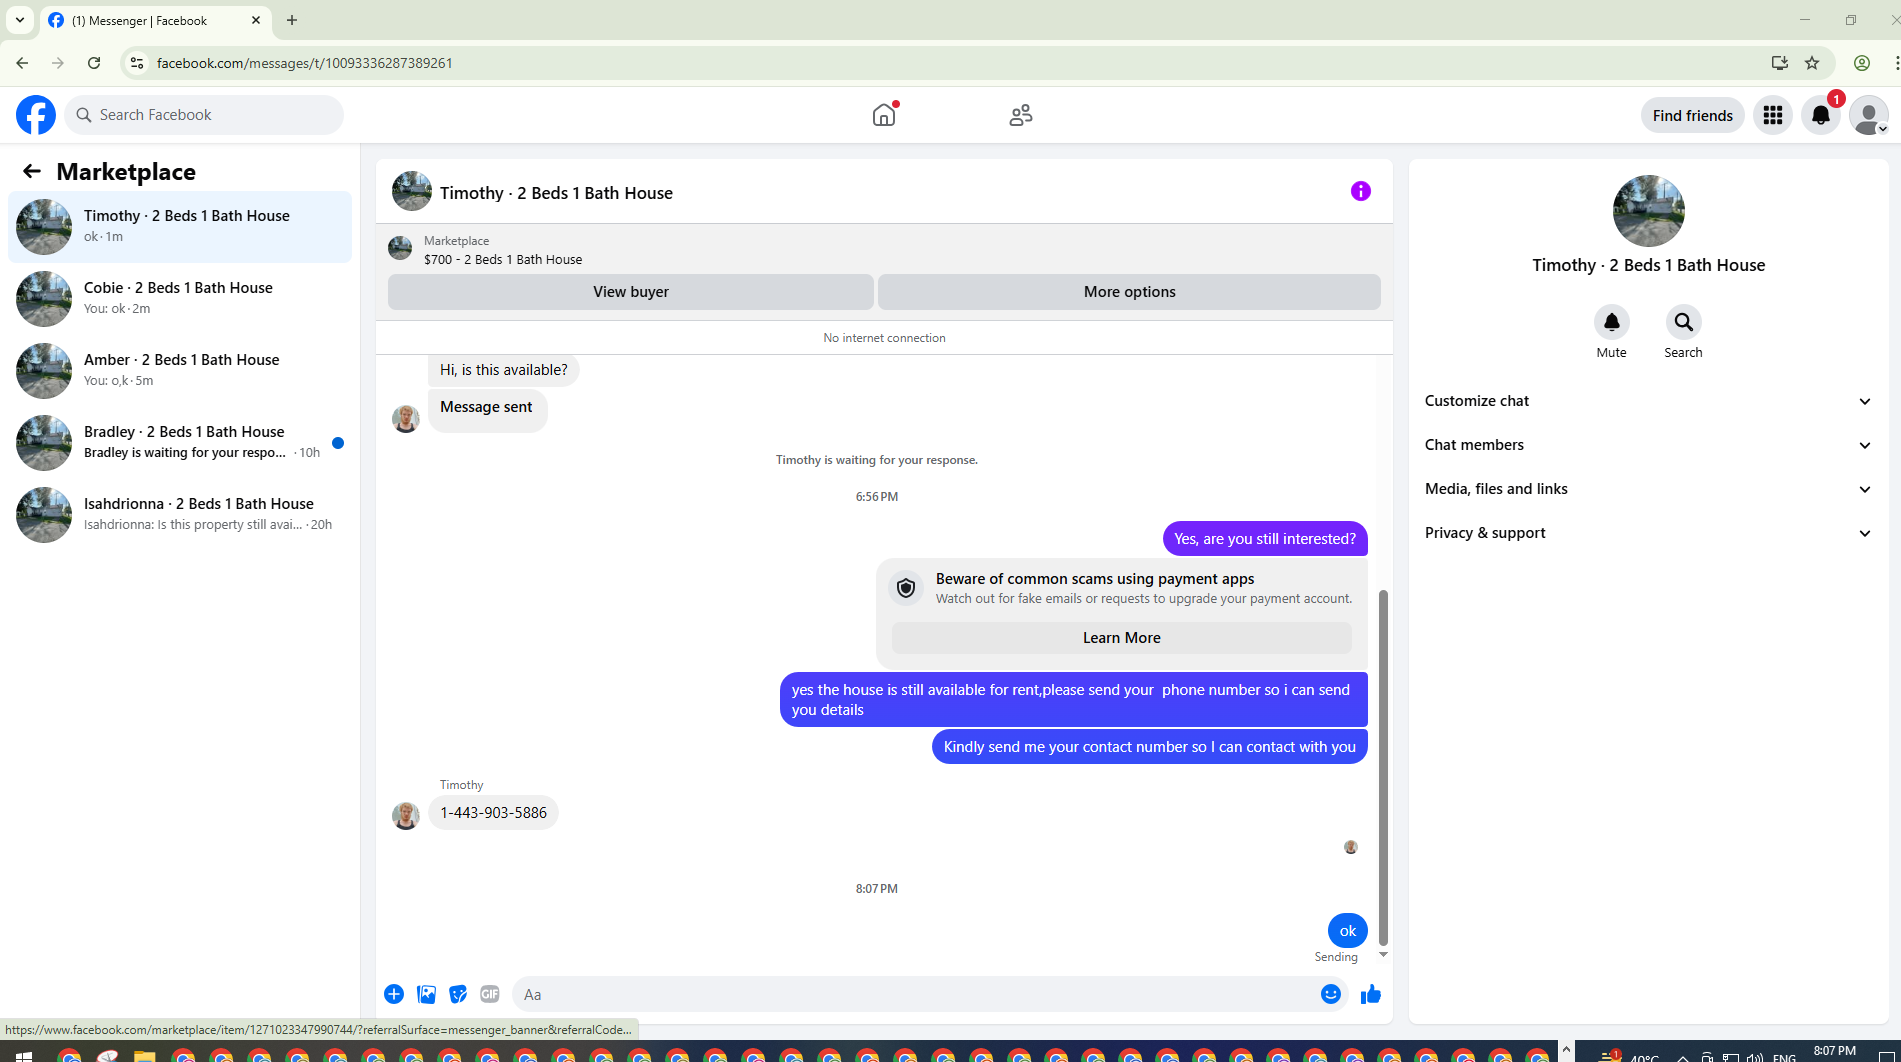Expand Media, files and links section
The height and width of the screenshot is (1062, 1901).
tap(1648, 489)
